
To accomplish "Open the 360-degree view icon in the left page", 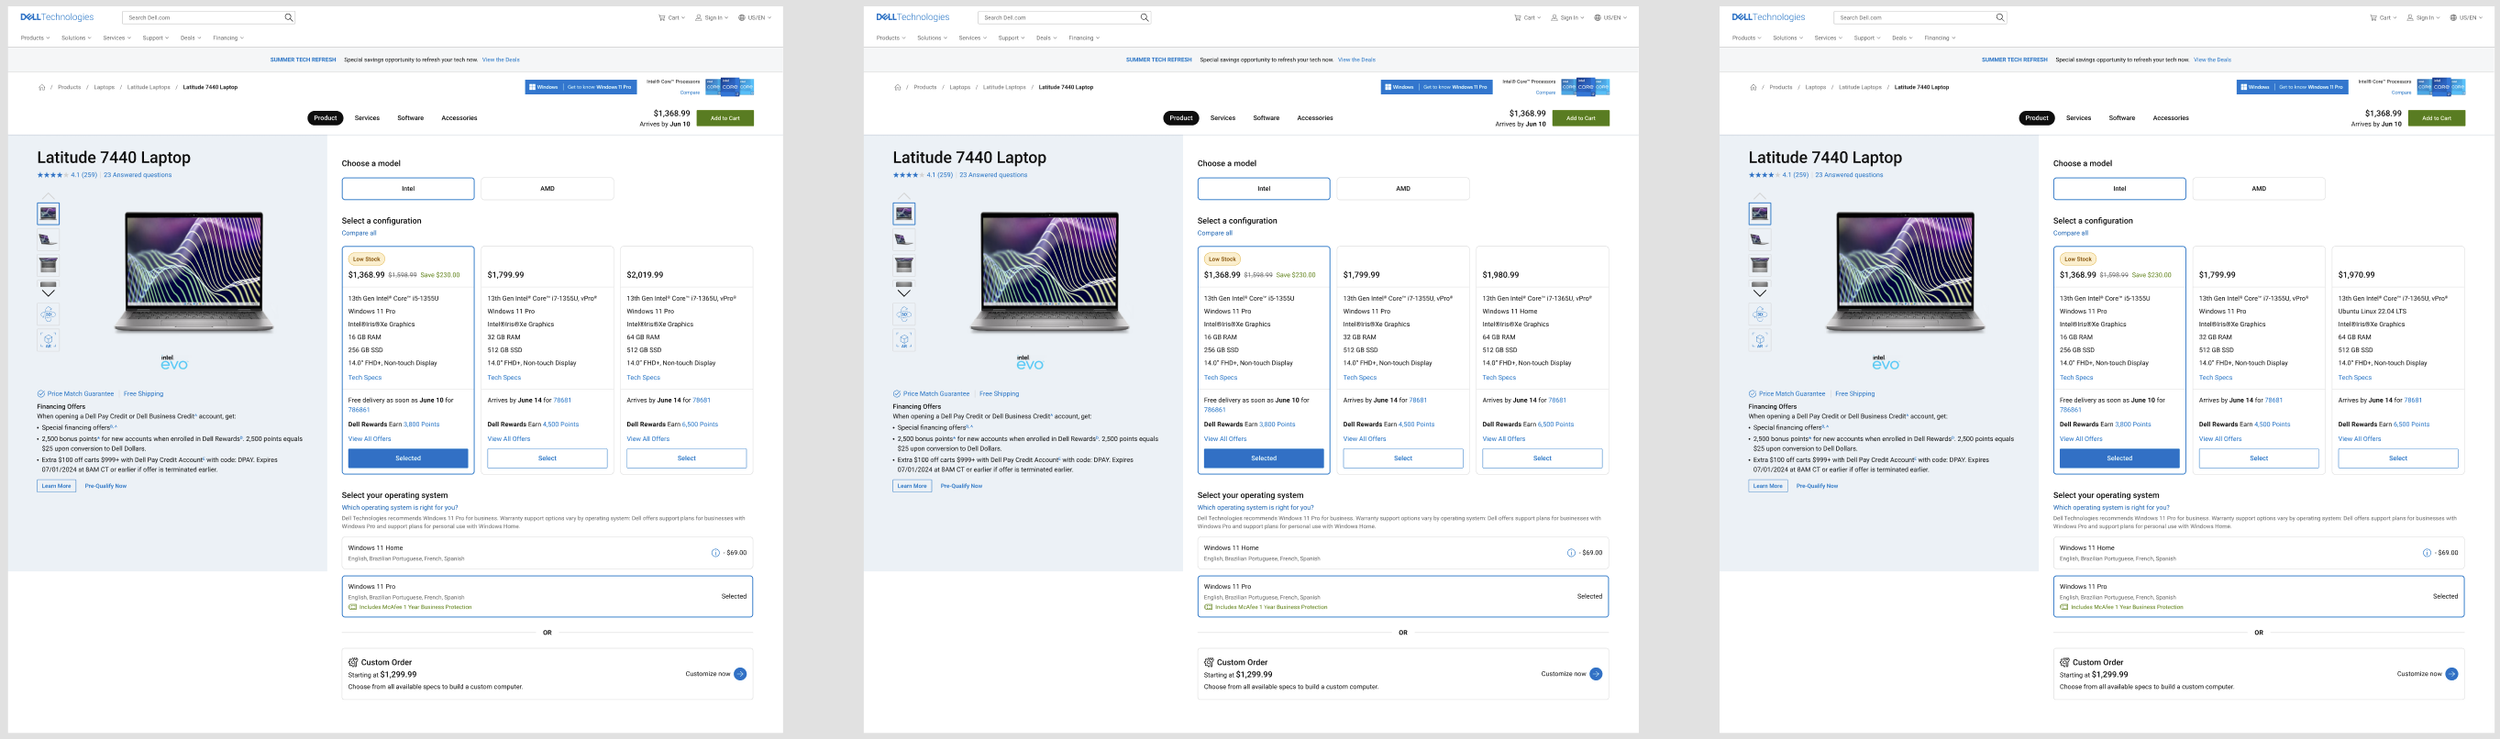I will [48, 314].
